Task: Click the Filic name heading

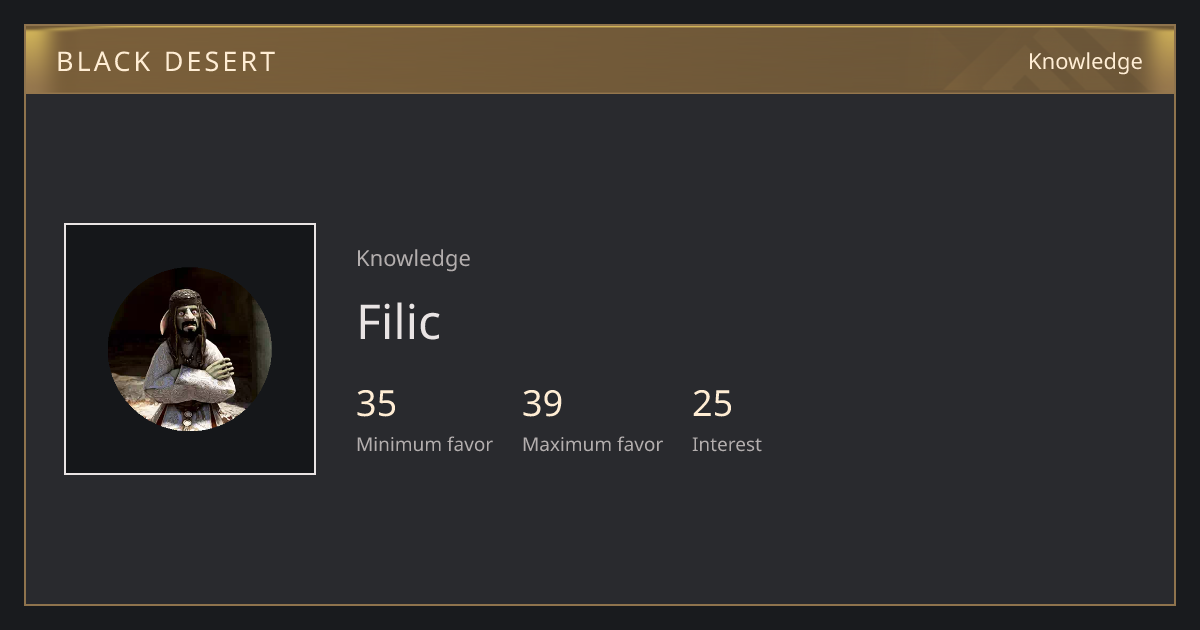Action: click(x=398, y=322)
